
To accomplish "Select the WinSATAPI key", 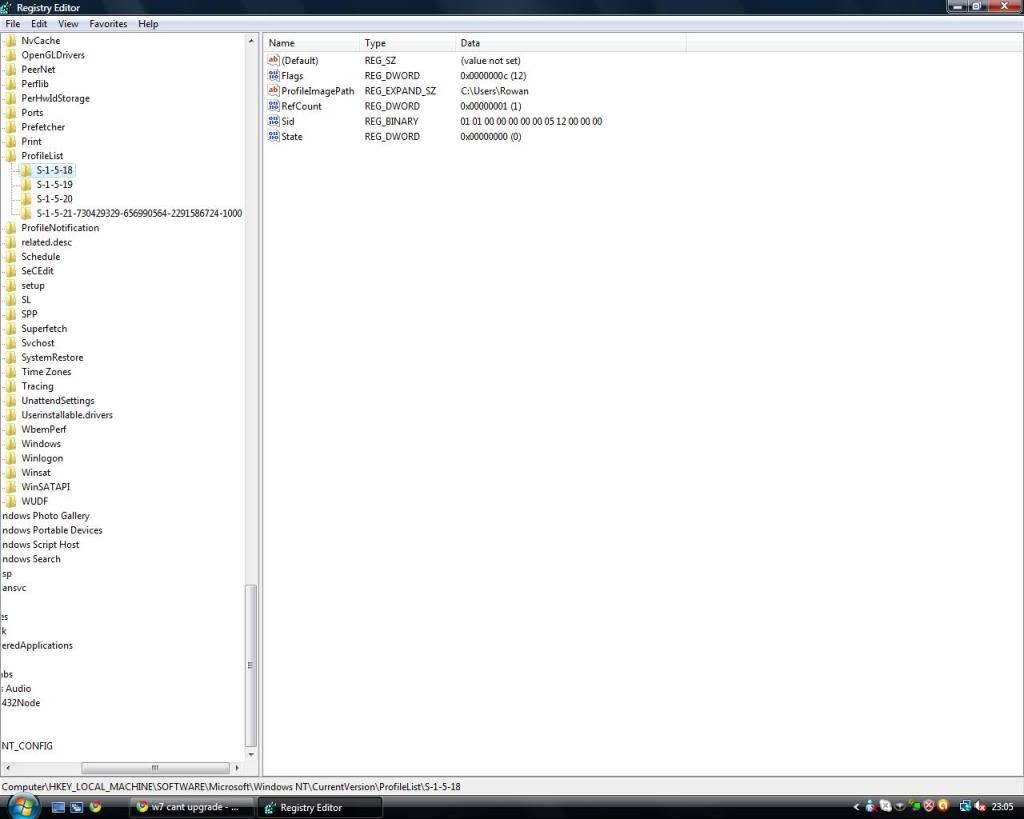I will pos(46,487).
